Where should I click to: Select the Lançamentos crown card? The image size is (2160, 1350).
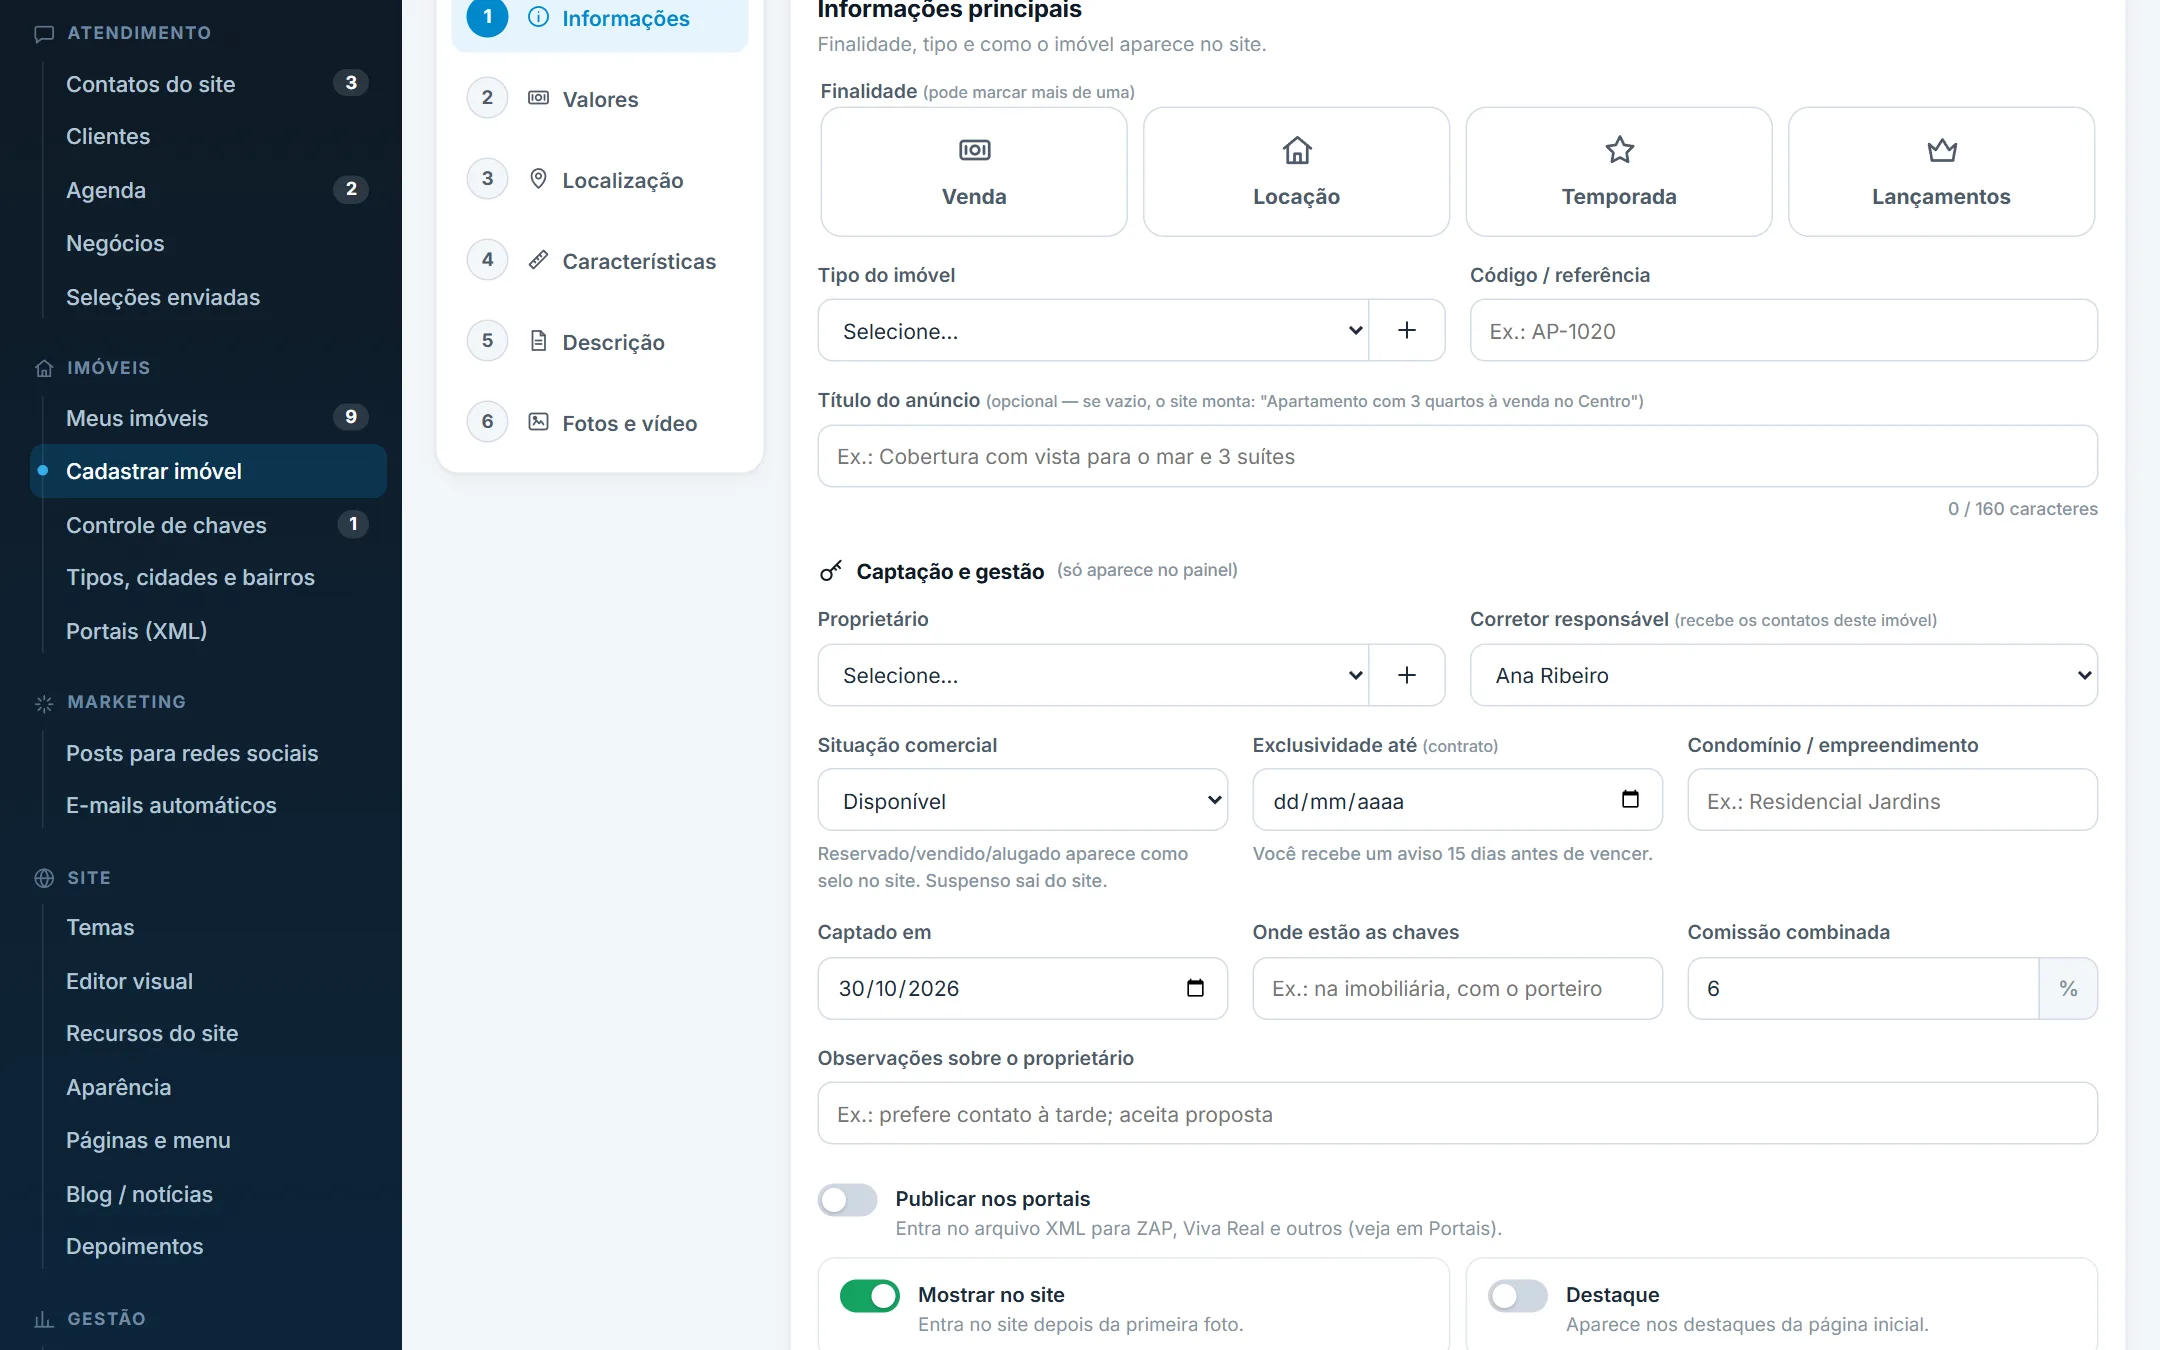click(x=1941, y=172)
